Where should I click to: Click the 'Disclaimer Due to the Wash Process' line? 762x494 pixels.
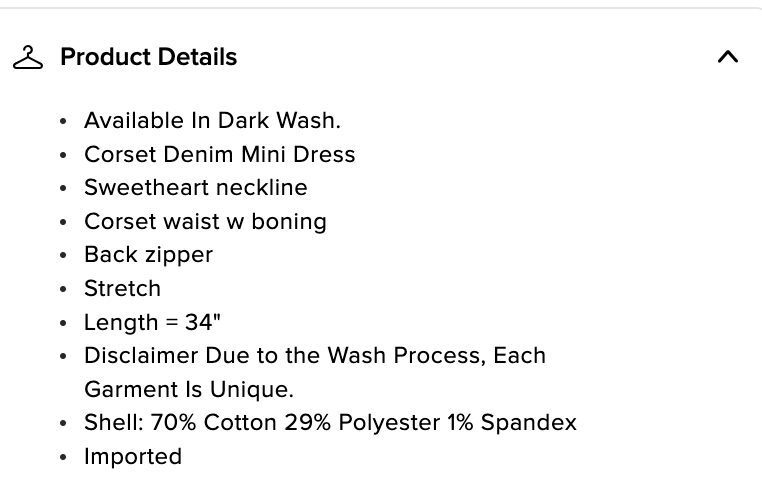pyautogui.click(x=314, y=356)
